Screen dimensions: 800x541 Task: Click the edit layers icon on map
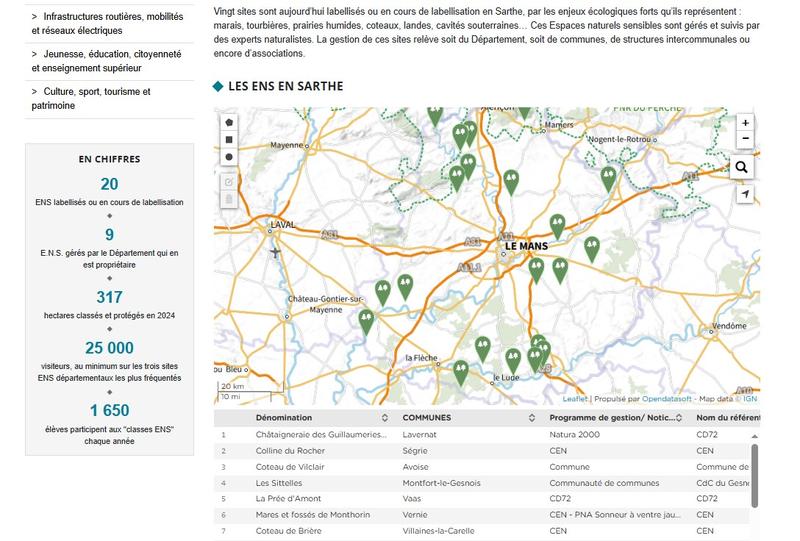tap(229, 182)
